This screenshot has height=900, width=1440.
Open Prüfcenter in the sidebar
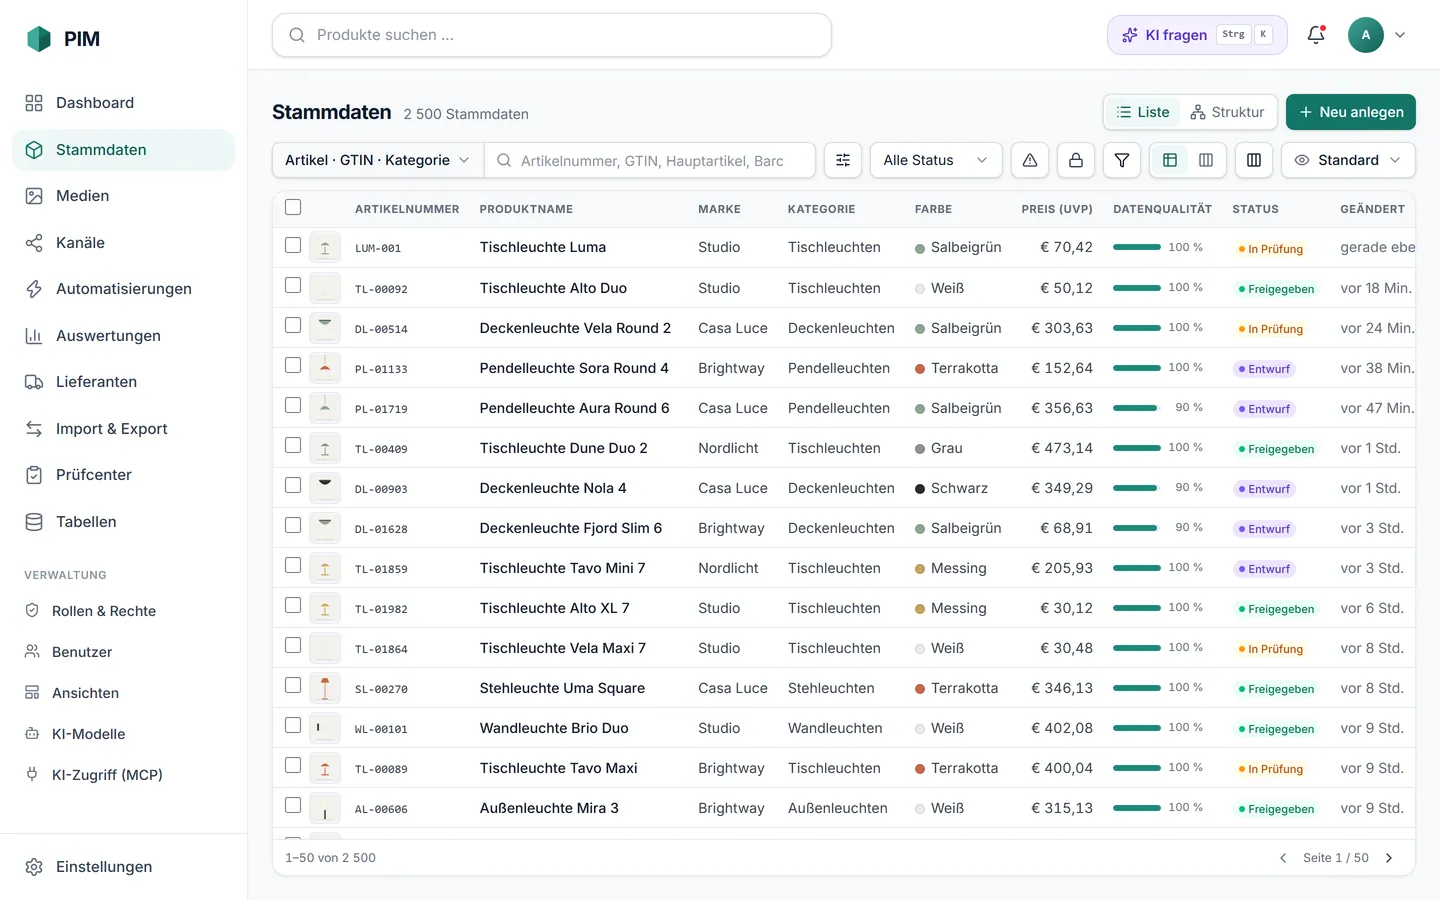(123, 475)
